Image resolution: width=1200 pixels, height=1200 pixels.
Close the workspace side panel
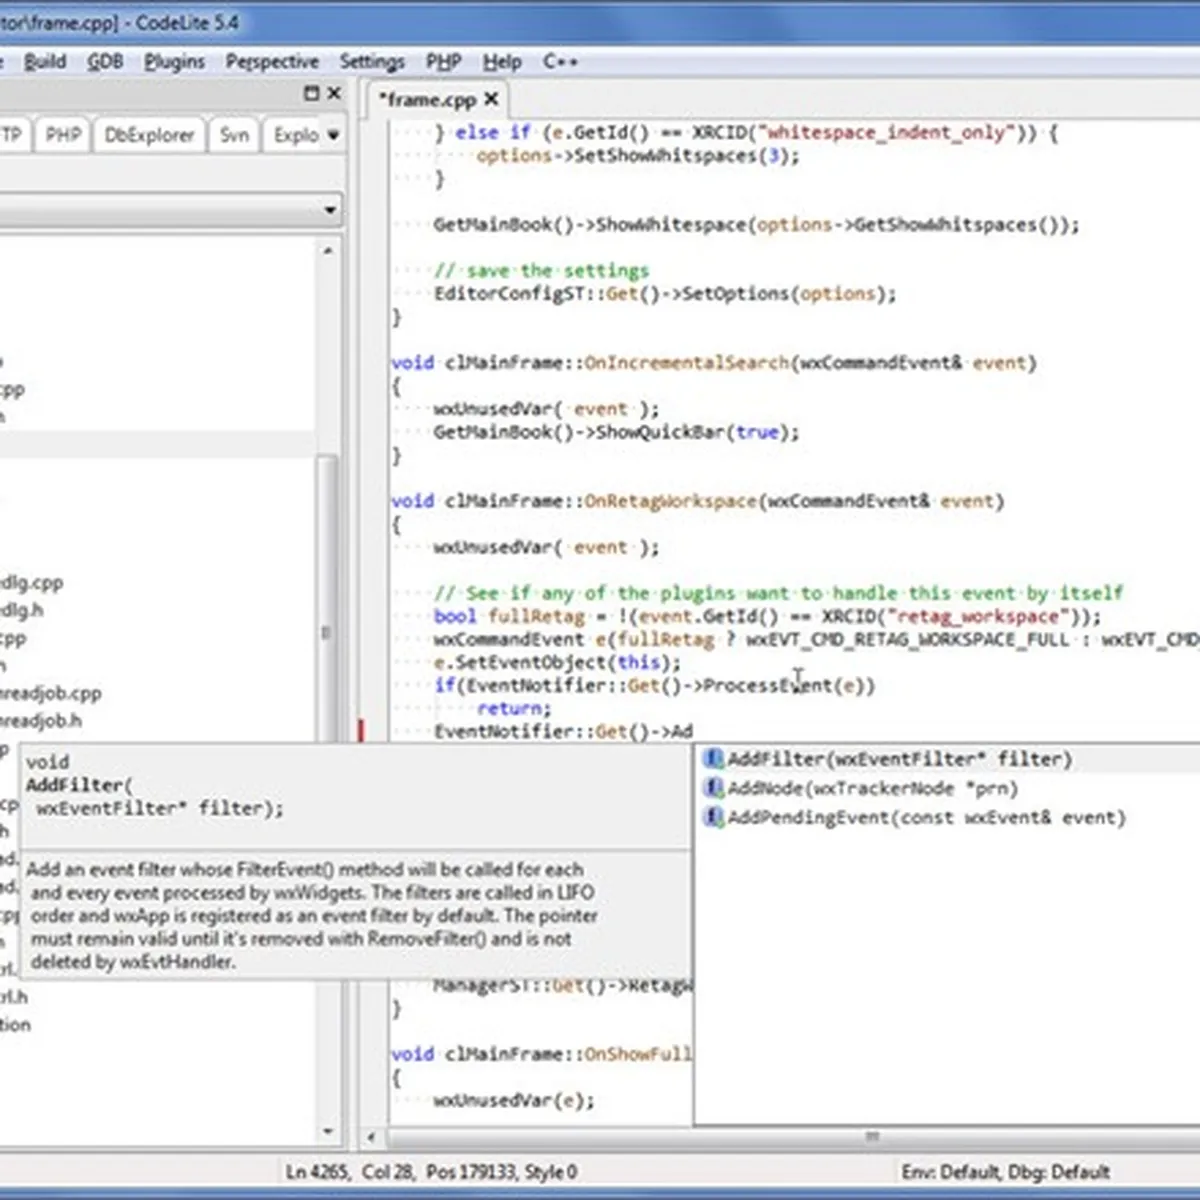click(x=334, y=93)
